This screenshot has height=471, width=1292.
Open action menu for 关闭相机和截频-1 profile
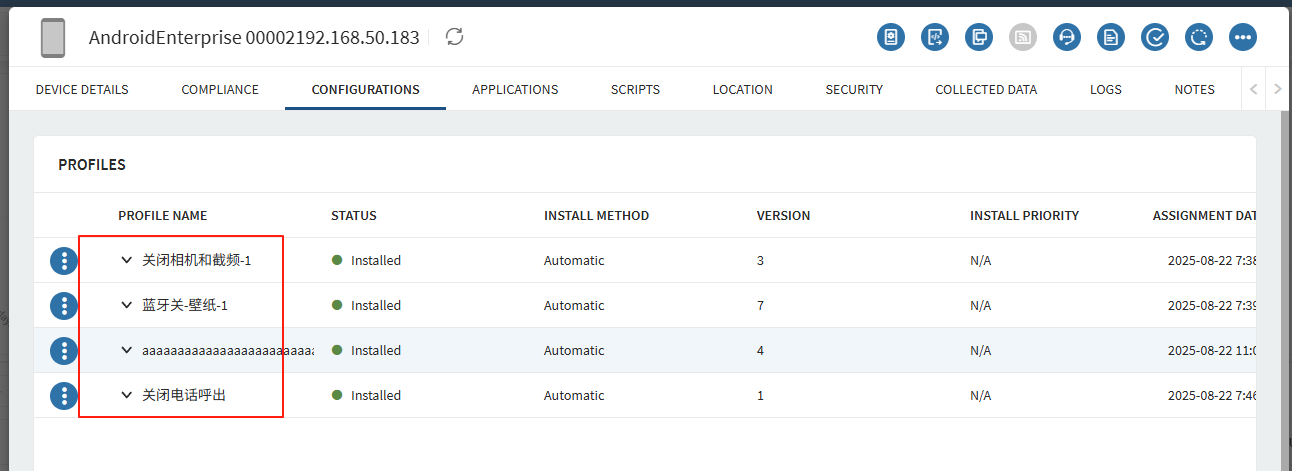(64, 260)
